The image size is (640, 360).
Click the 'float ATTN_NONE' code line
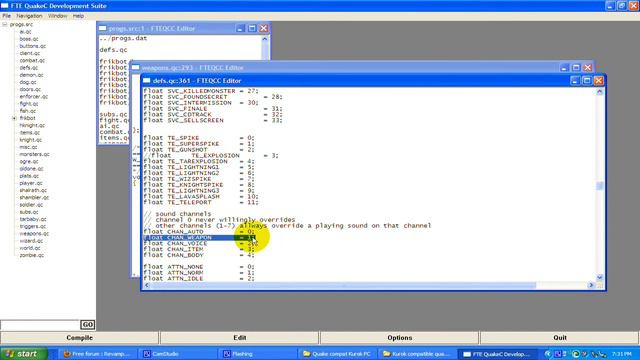pyautogui.click(x=199, y=267)
